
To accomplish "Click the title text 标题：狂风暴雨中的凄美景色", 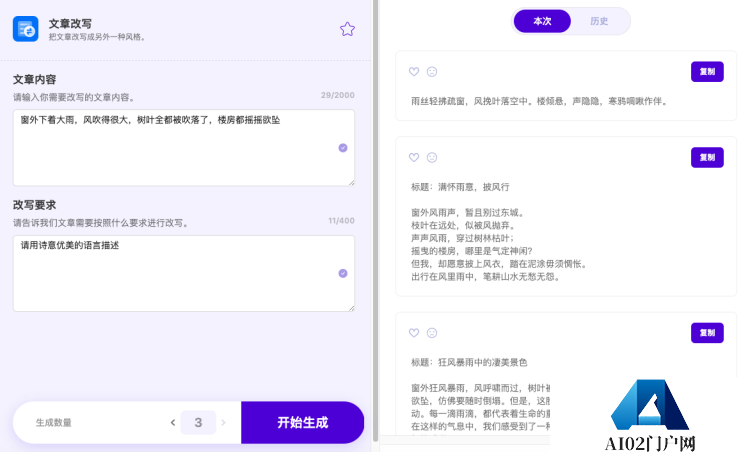I will pos(469,363).
